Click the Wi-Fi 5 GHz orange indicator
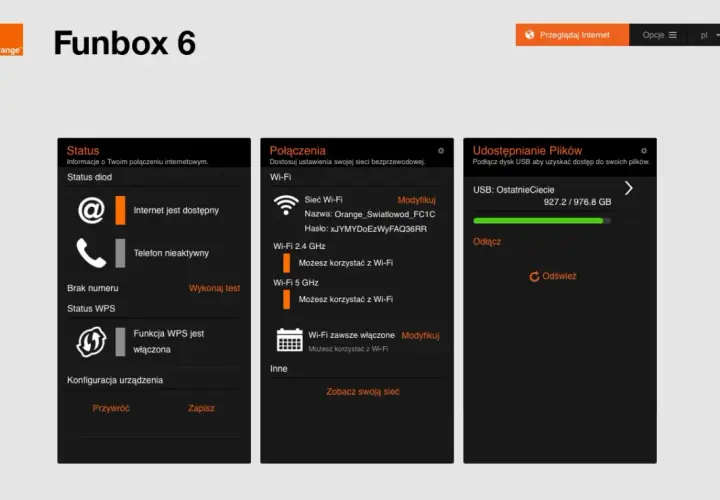This screenshot has height=500, width=720. [287, 299]
